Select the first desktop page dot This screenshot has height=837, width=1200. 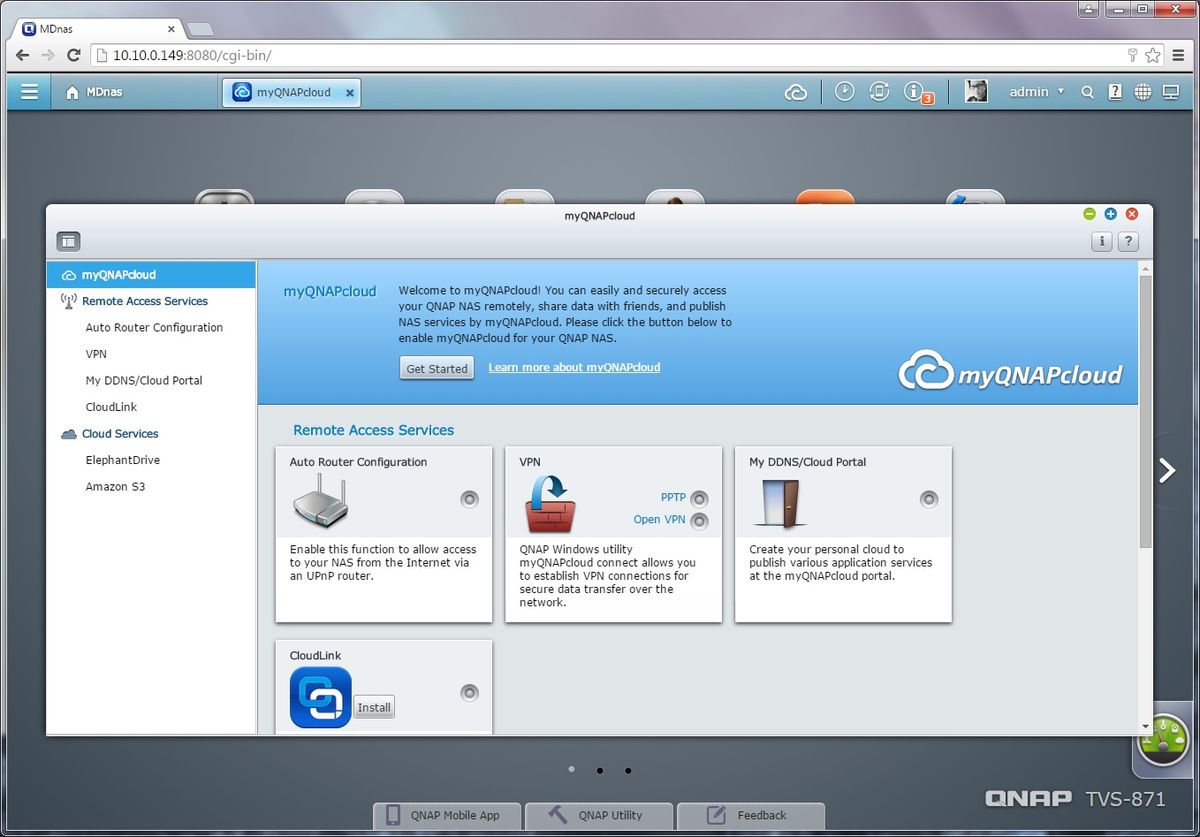pyautogui.click(x=571, y=769)
